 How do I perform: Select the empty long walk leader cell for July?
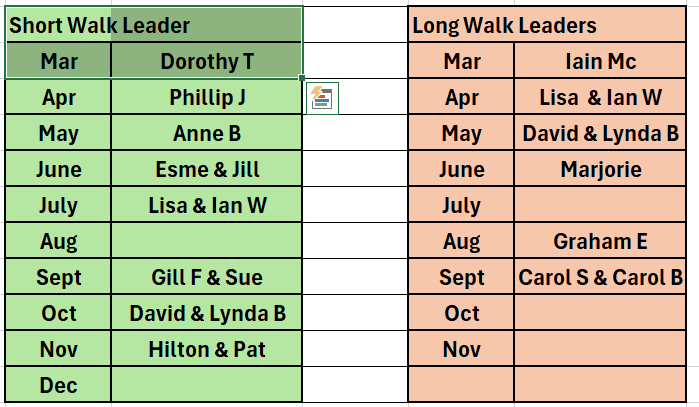601,206
